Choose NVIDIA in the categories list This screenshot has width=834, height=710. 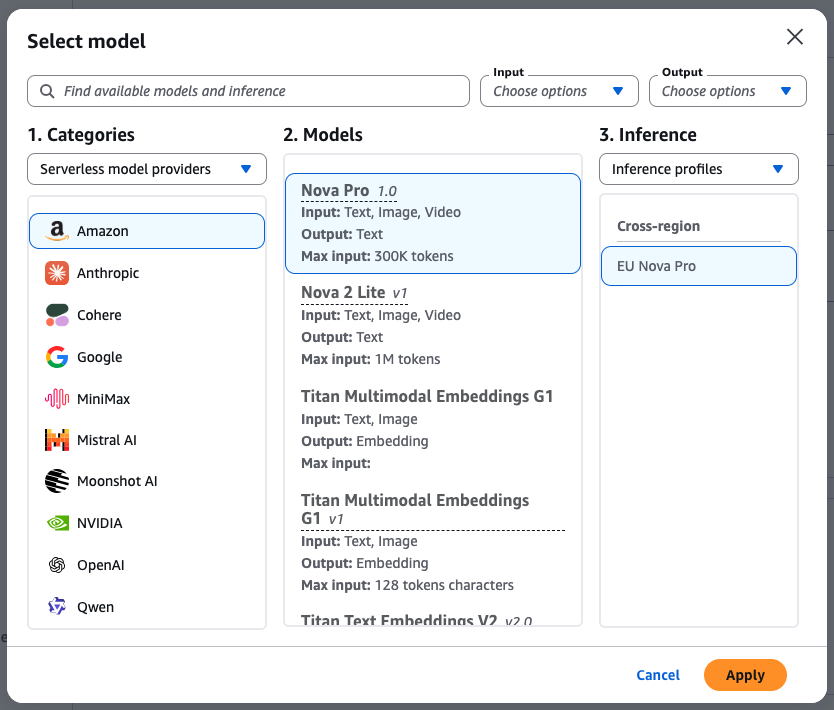point(147,523)
